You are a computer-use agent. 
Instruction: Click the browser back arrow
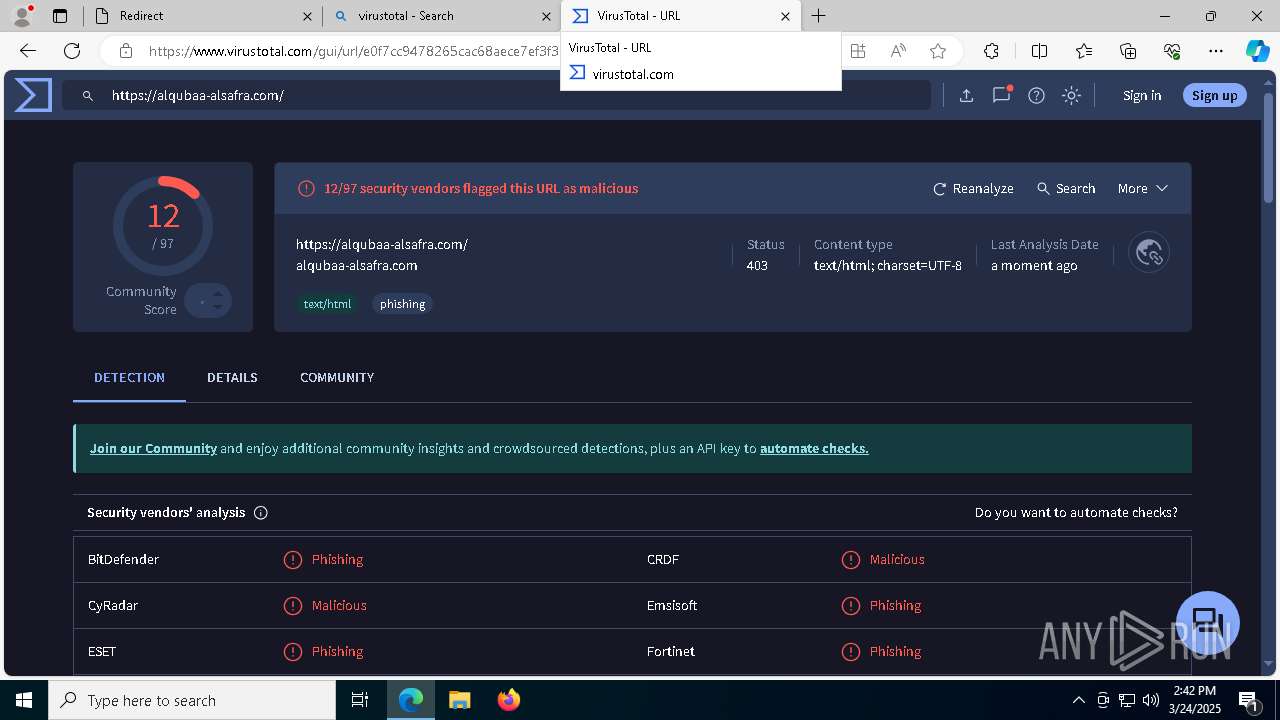pos(28,51)
